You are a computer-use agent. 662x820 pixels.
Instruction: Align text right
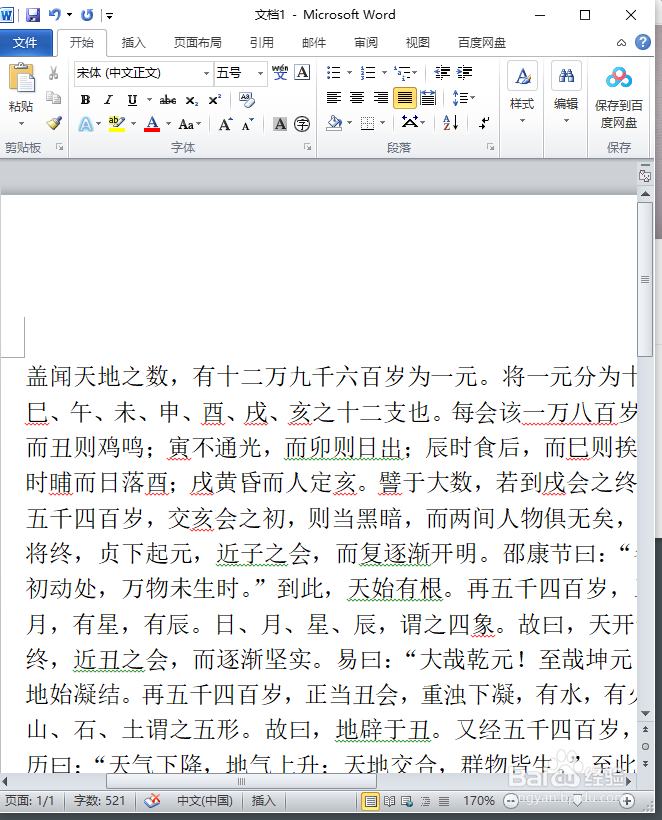point(381,98)
